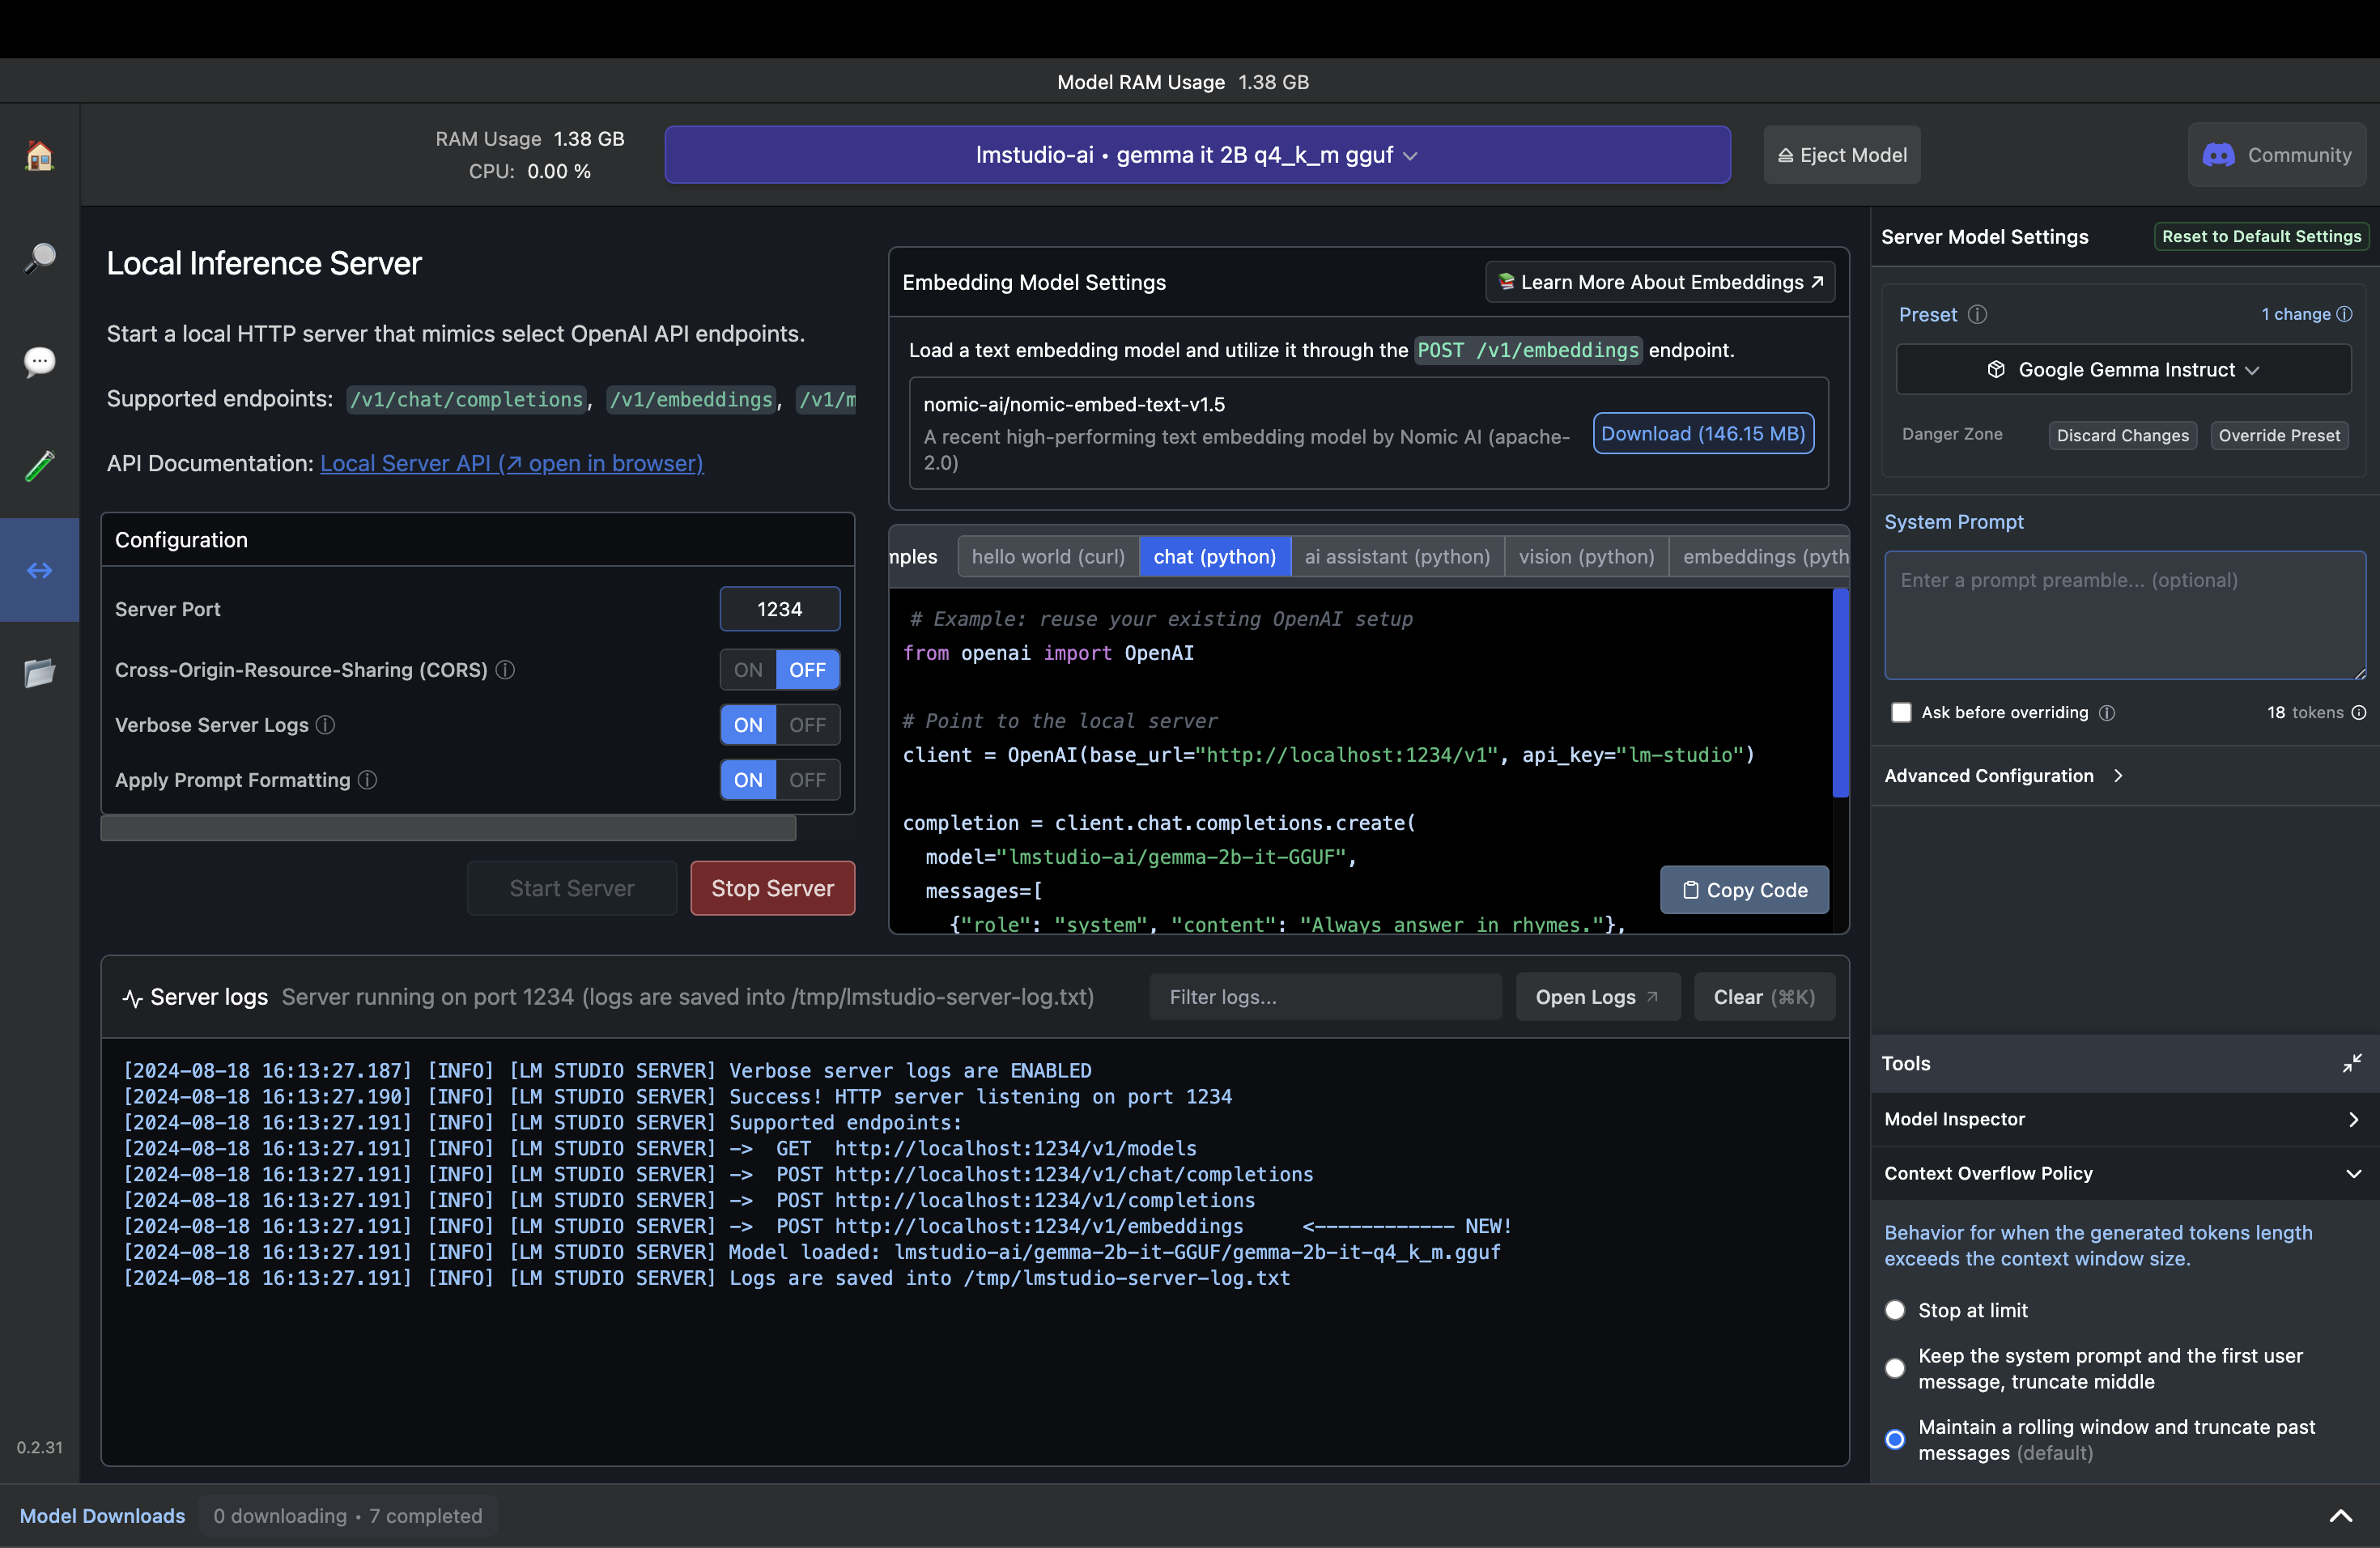Click the horizontal scrollbar under Configuration
The height and width of the screenshot is (1548, 2380).
[x=448, y=828]
